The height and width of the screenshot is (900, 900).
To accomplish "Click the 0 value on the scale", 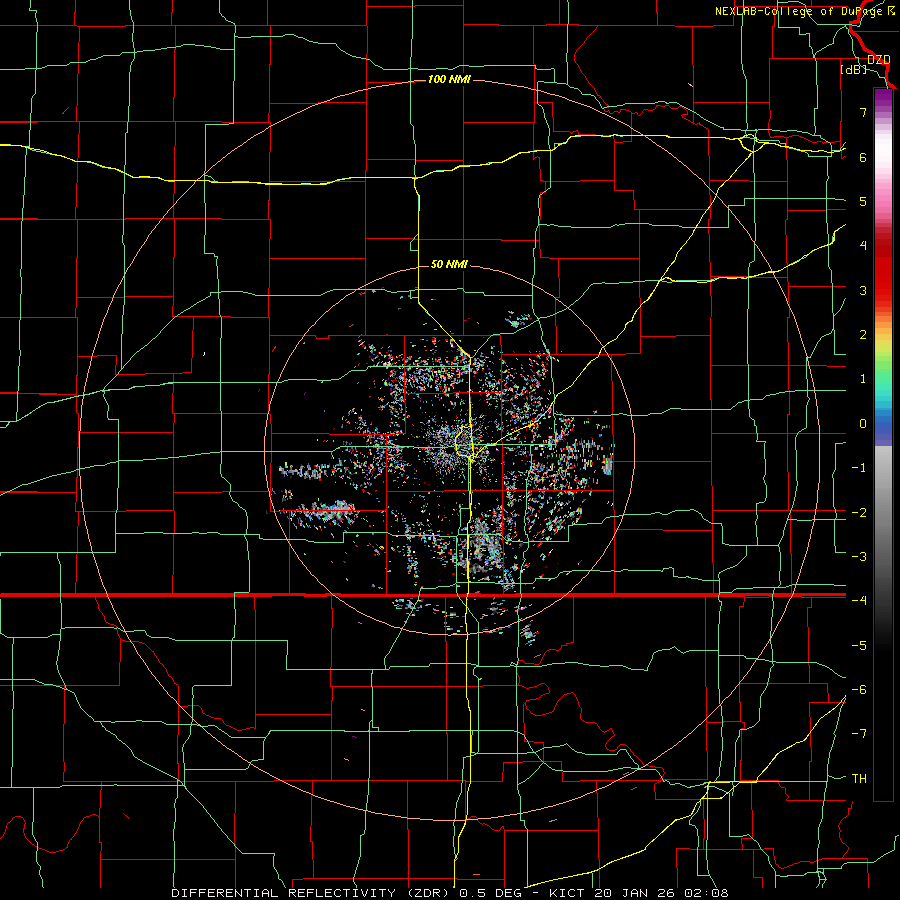I will (863, 424).
